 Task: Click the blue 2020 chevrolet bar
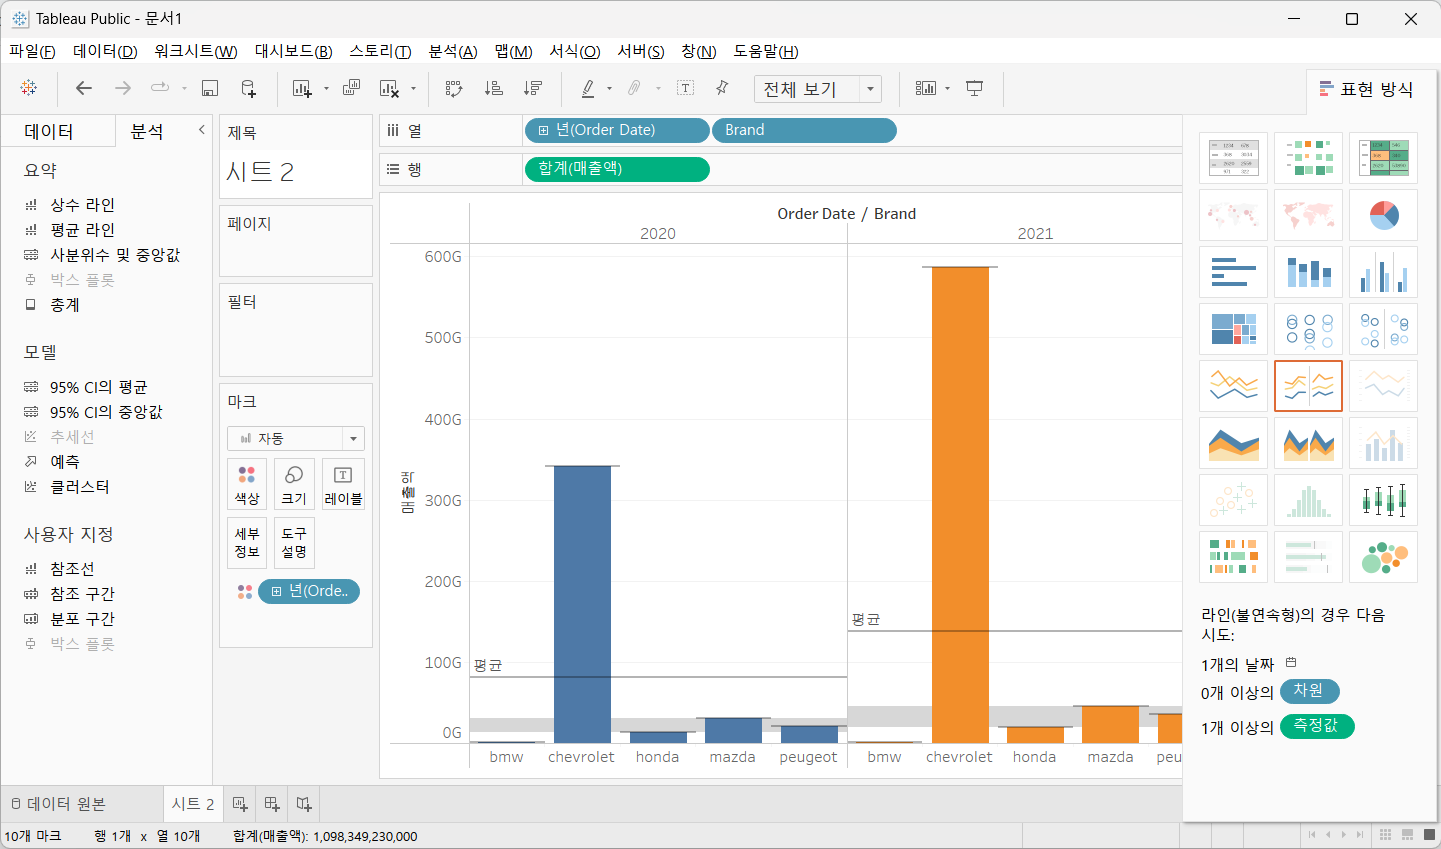(x=582, y=604)
